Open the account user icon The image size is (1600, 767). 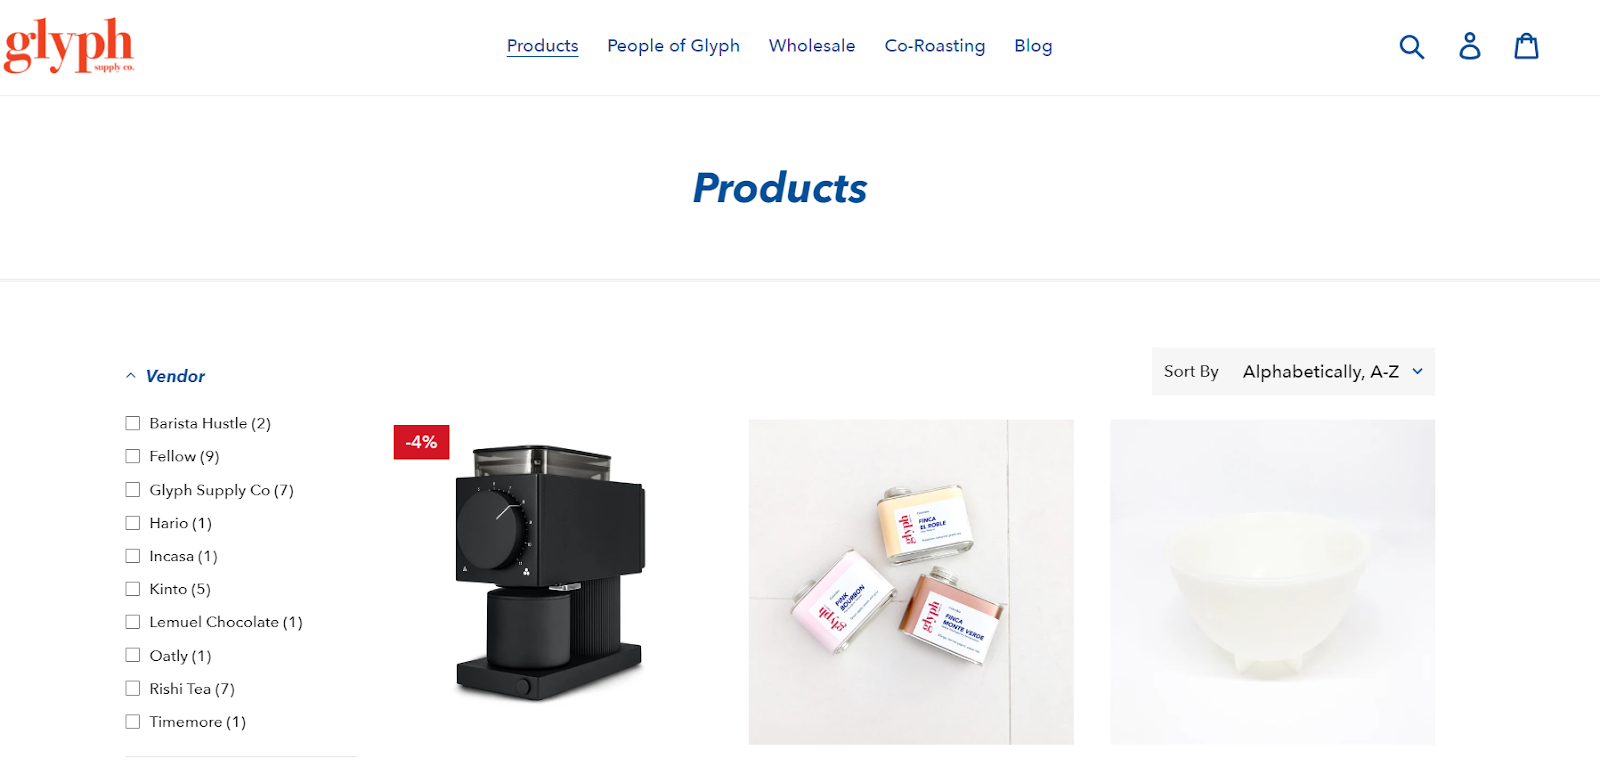tap(1469, 46)
